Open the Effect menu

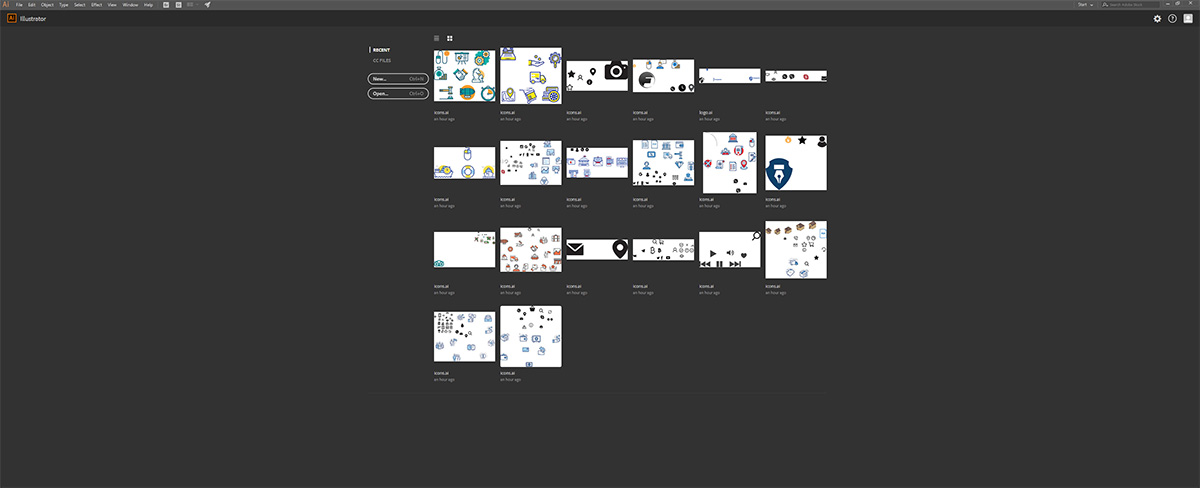point(96,5)
